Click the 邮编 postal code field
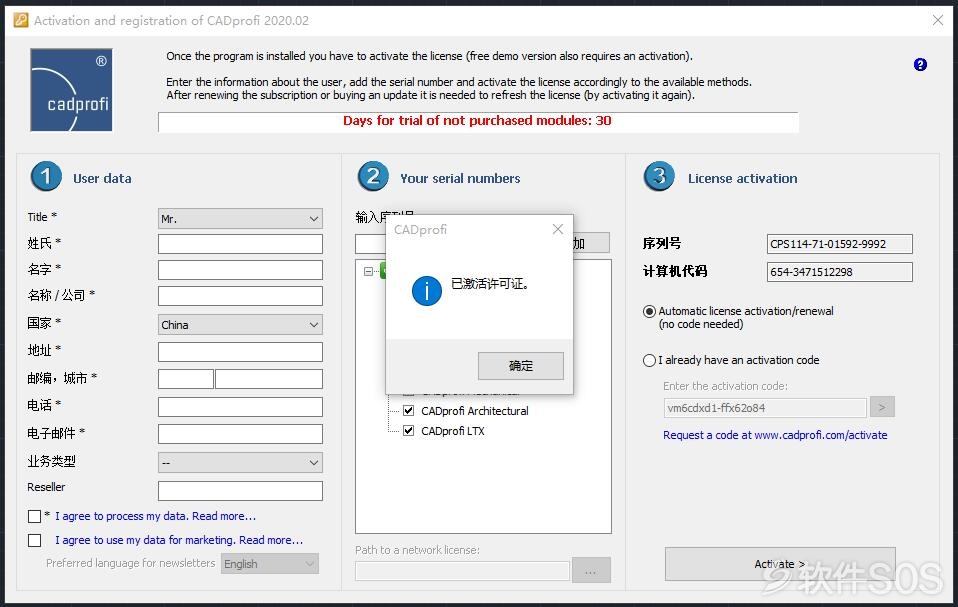The image size is (958, 607). (x=186, y=379)
